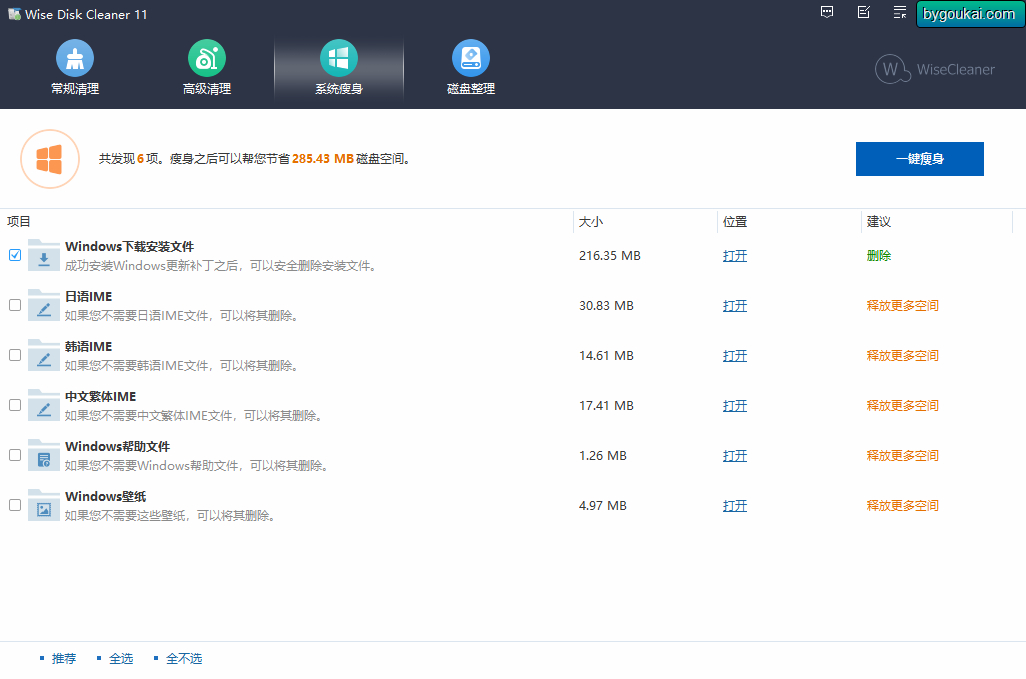Open the 常规清理 broom icon
The width and height of the screenshot is (1026, 679).
coord(75,58)
